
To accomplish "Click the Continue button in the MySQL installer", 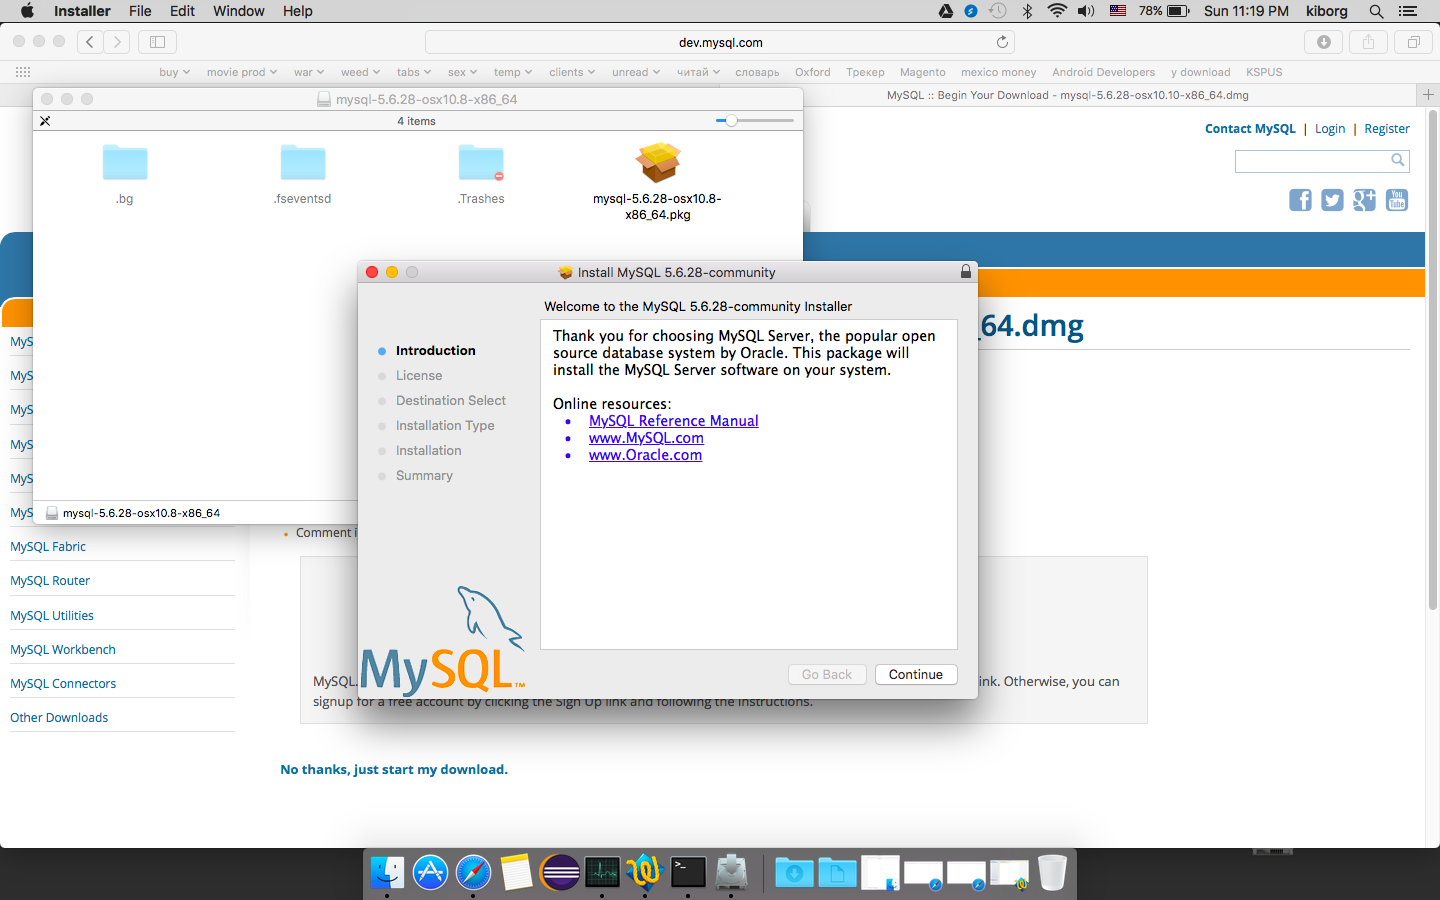I will pos(916,675).
